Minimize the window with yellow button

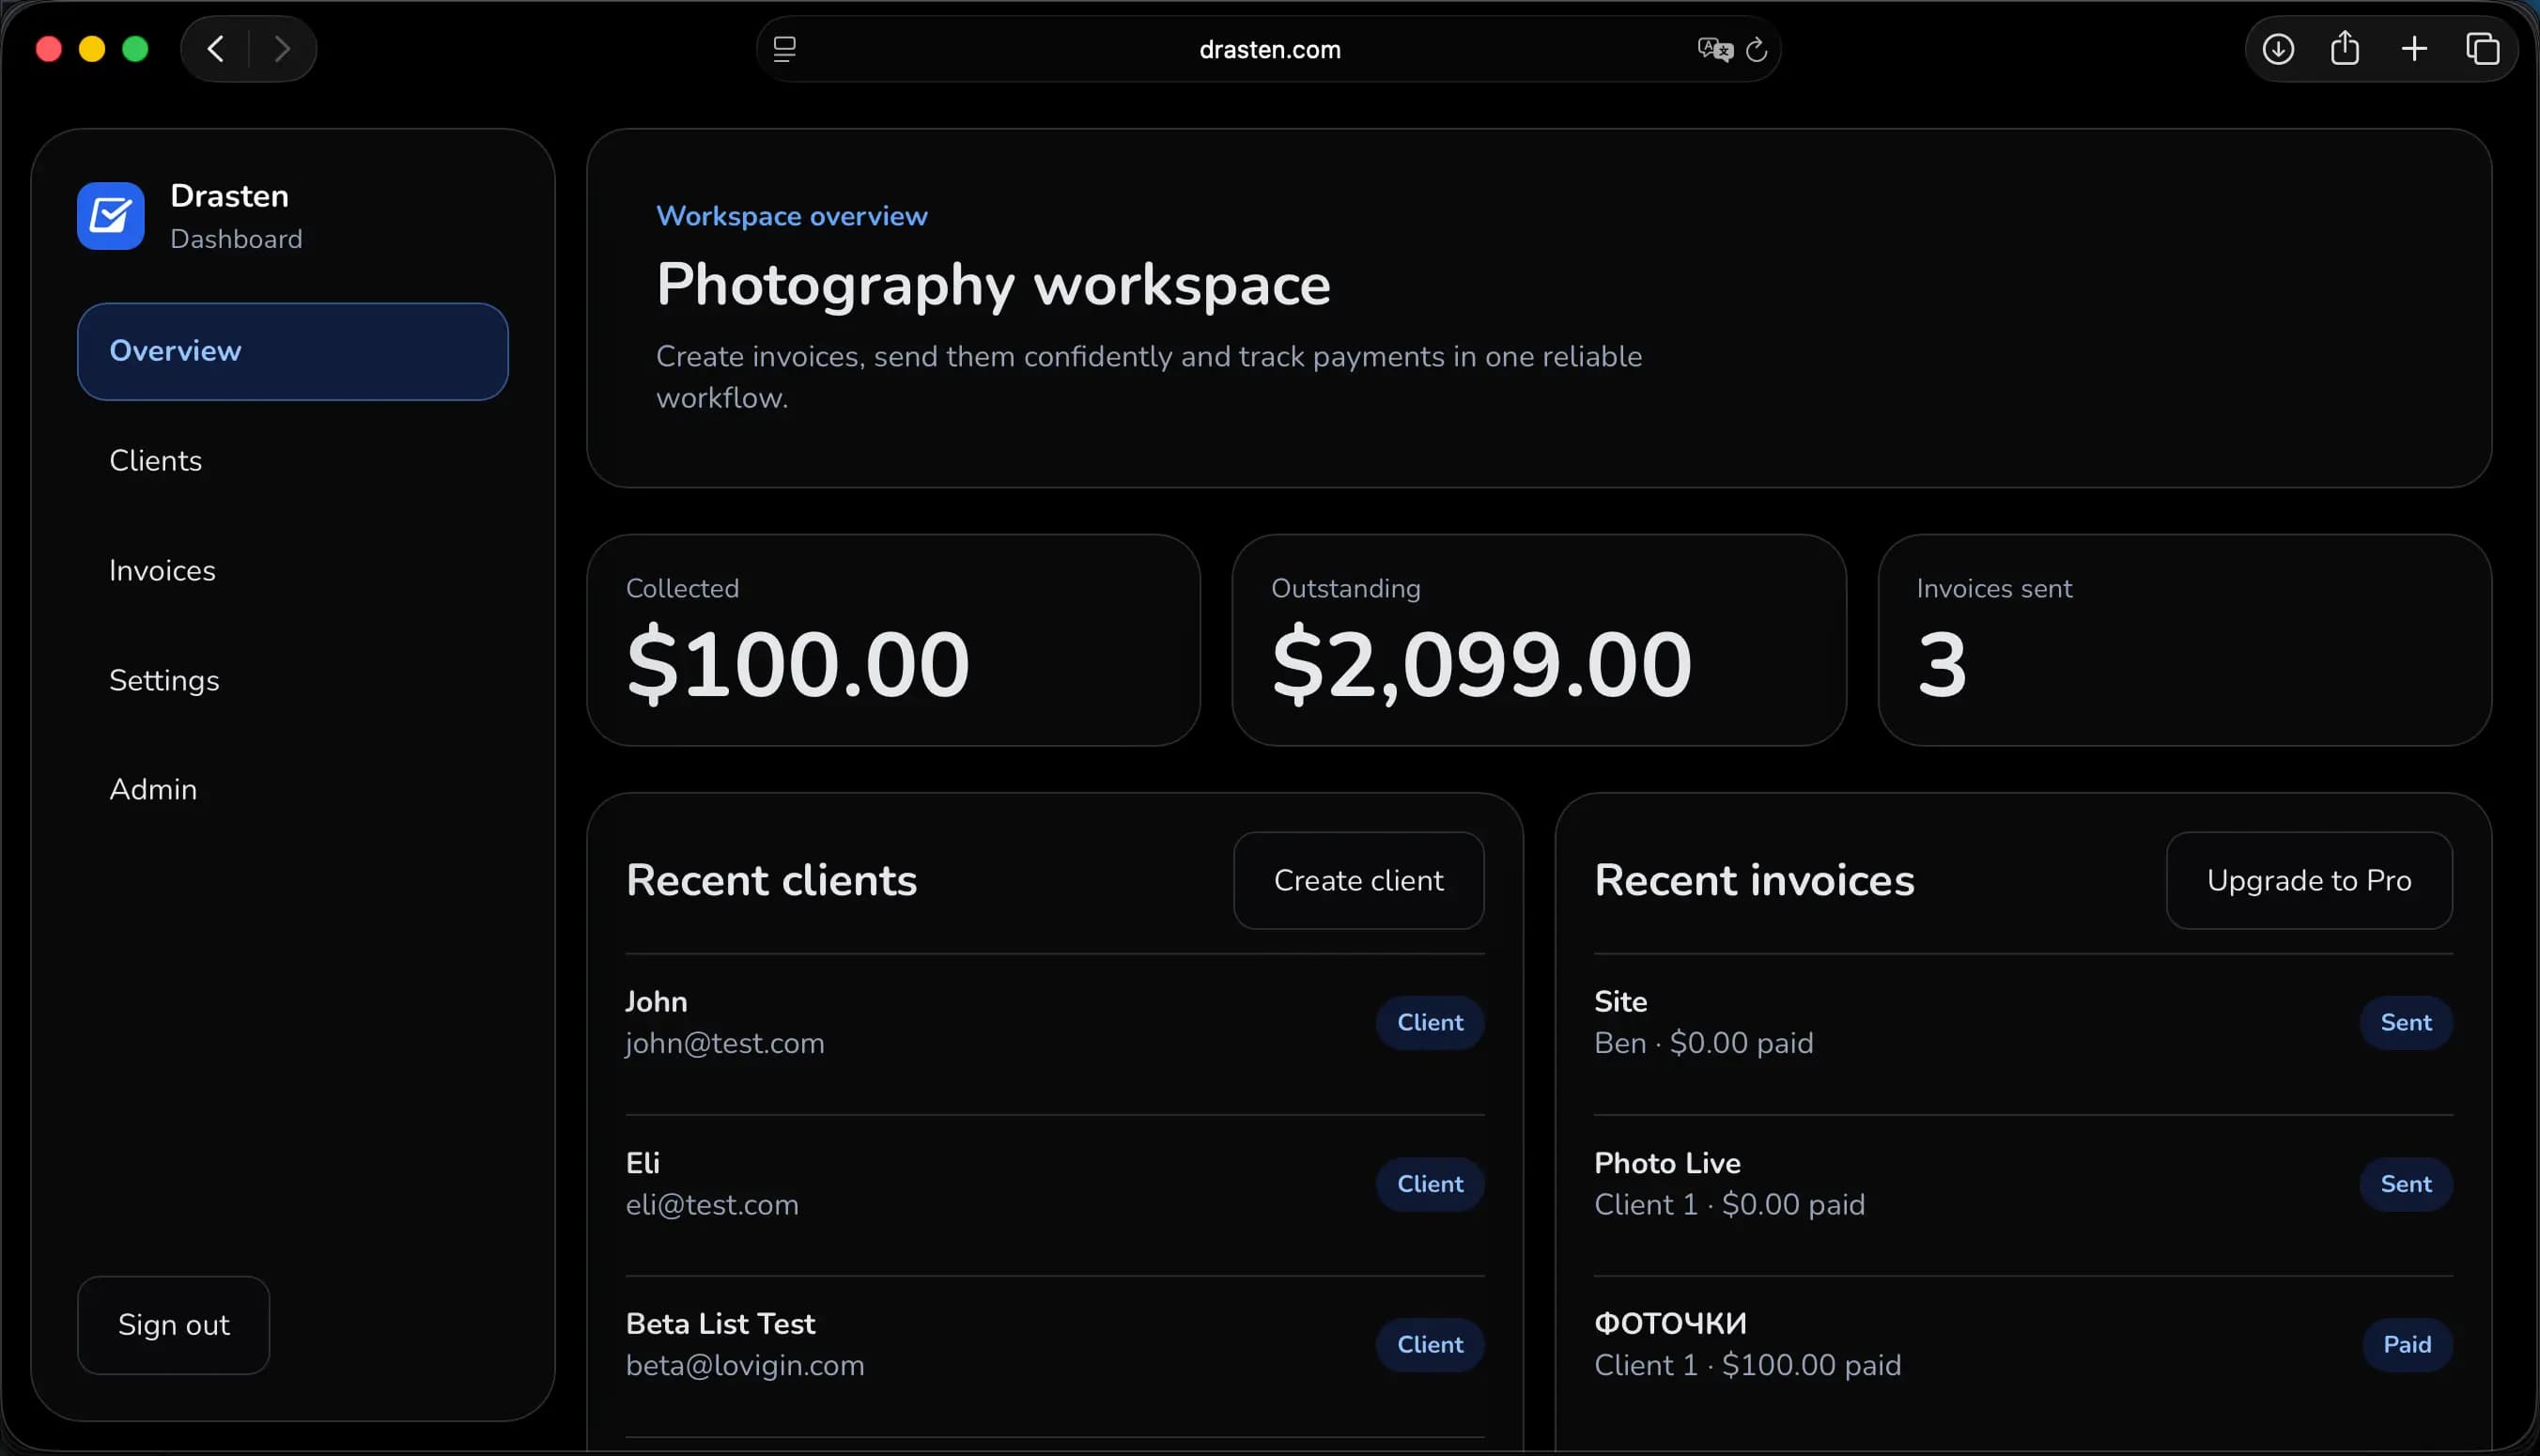pos(92,49)
